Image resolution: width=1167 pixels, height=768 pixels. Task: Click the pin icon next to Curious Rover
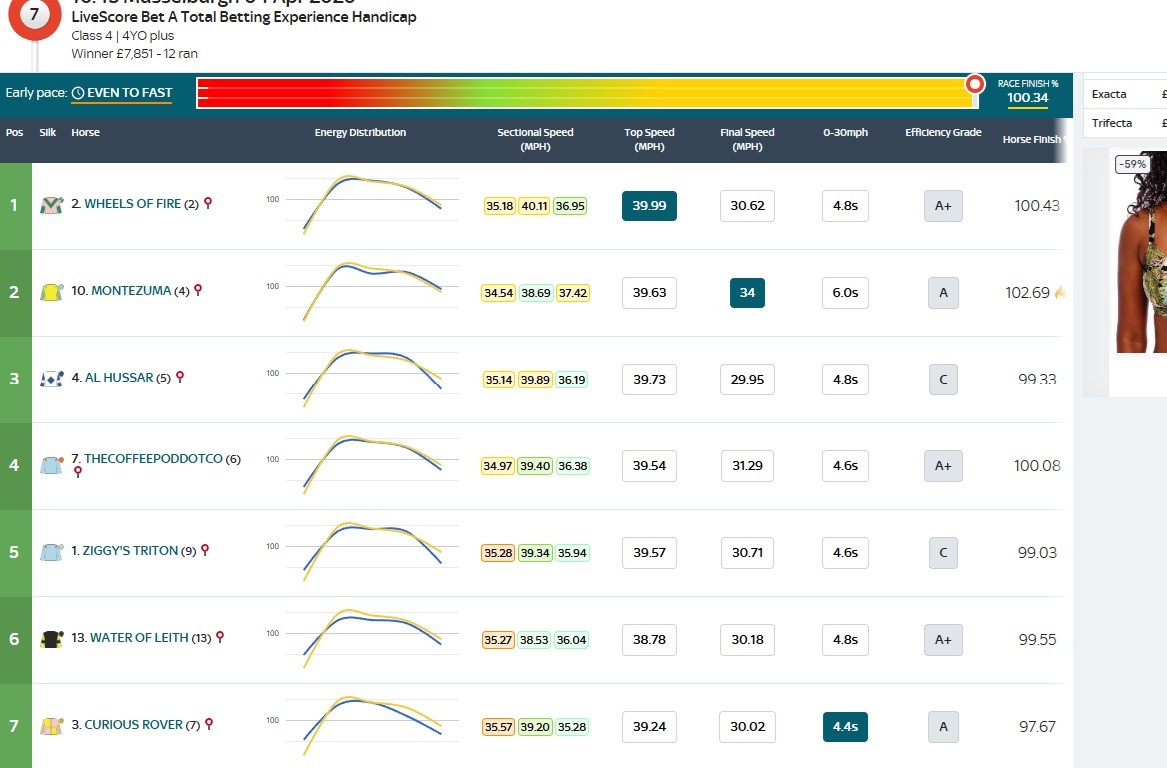209,724
